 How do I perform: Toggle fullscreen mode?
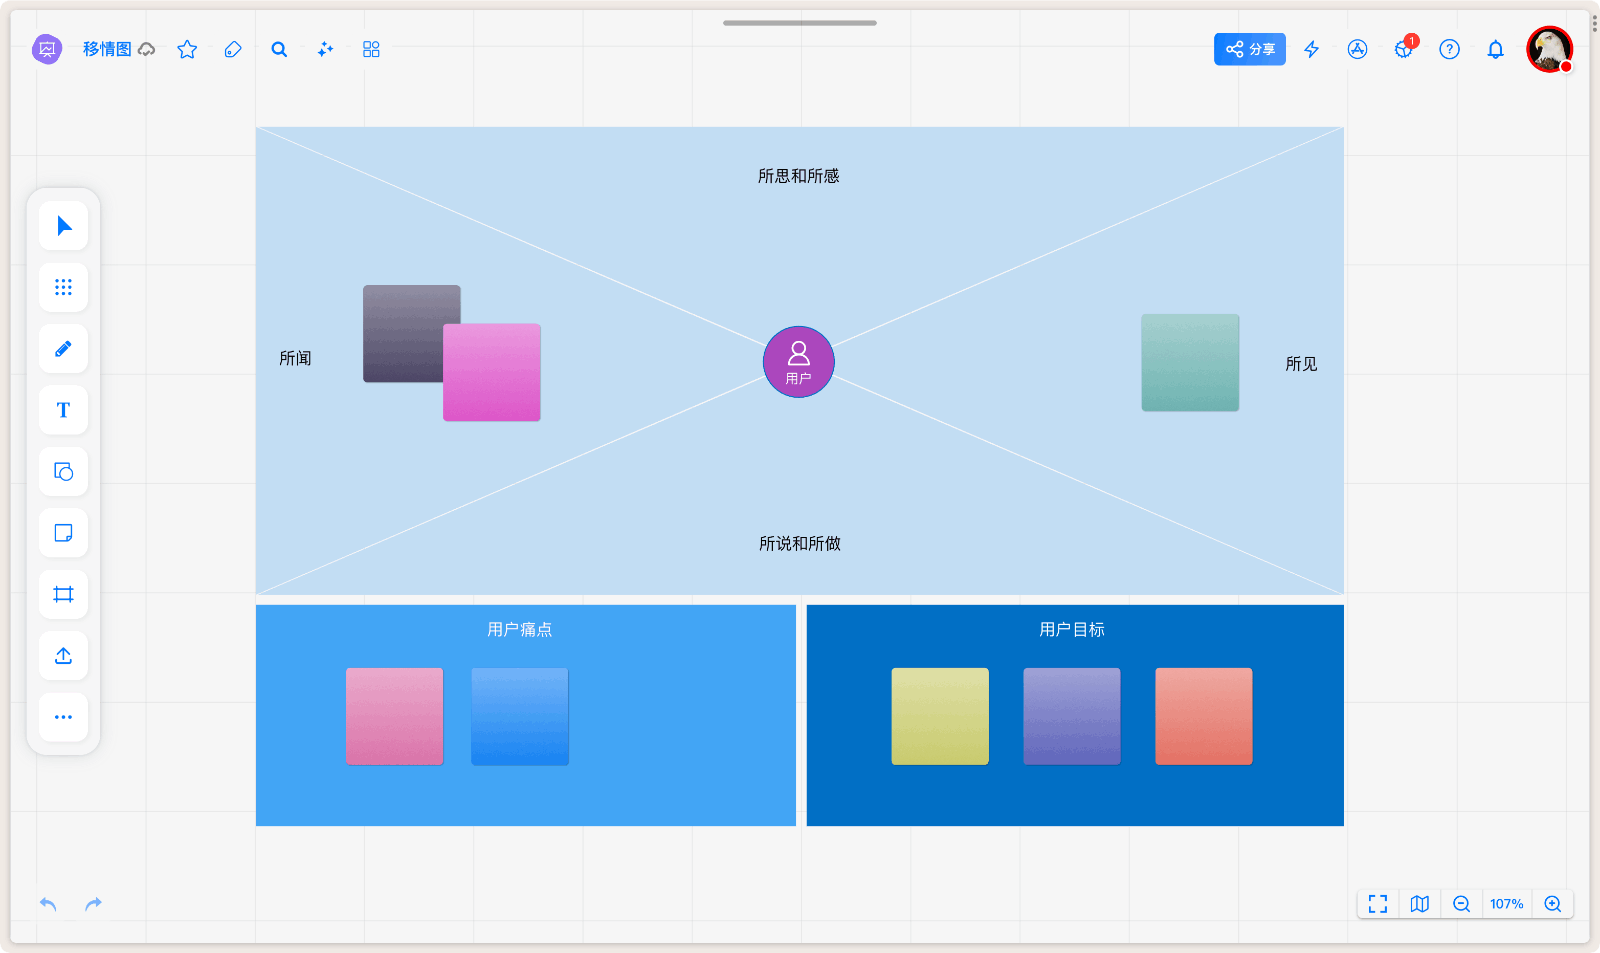click(x=1378, y=904)
